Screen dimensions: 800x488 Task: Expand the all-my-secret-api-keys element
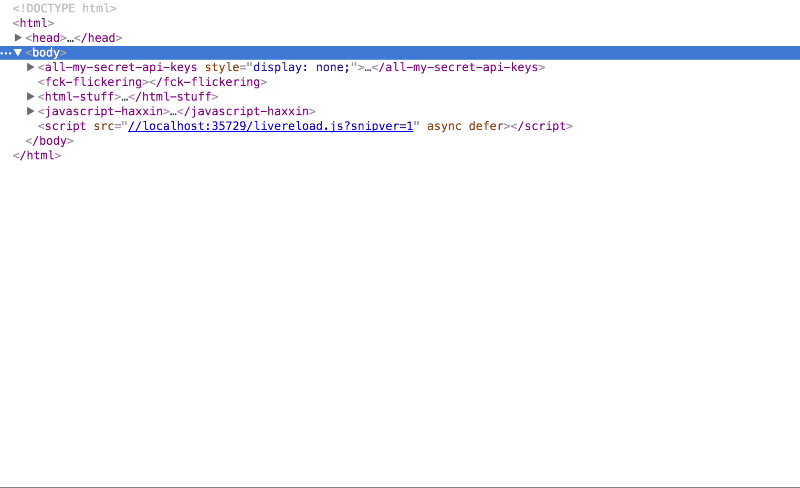pyautogui.click(x=31, y=67)
